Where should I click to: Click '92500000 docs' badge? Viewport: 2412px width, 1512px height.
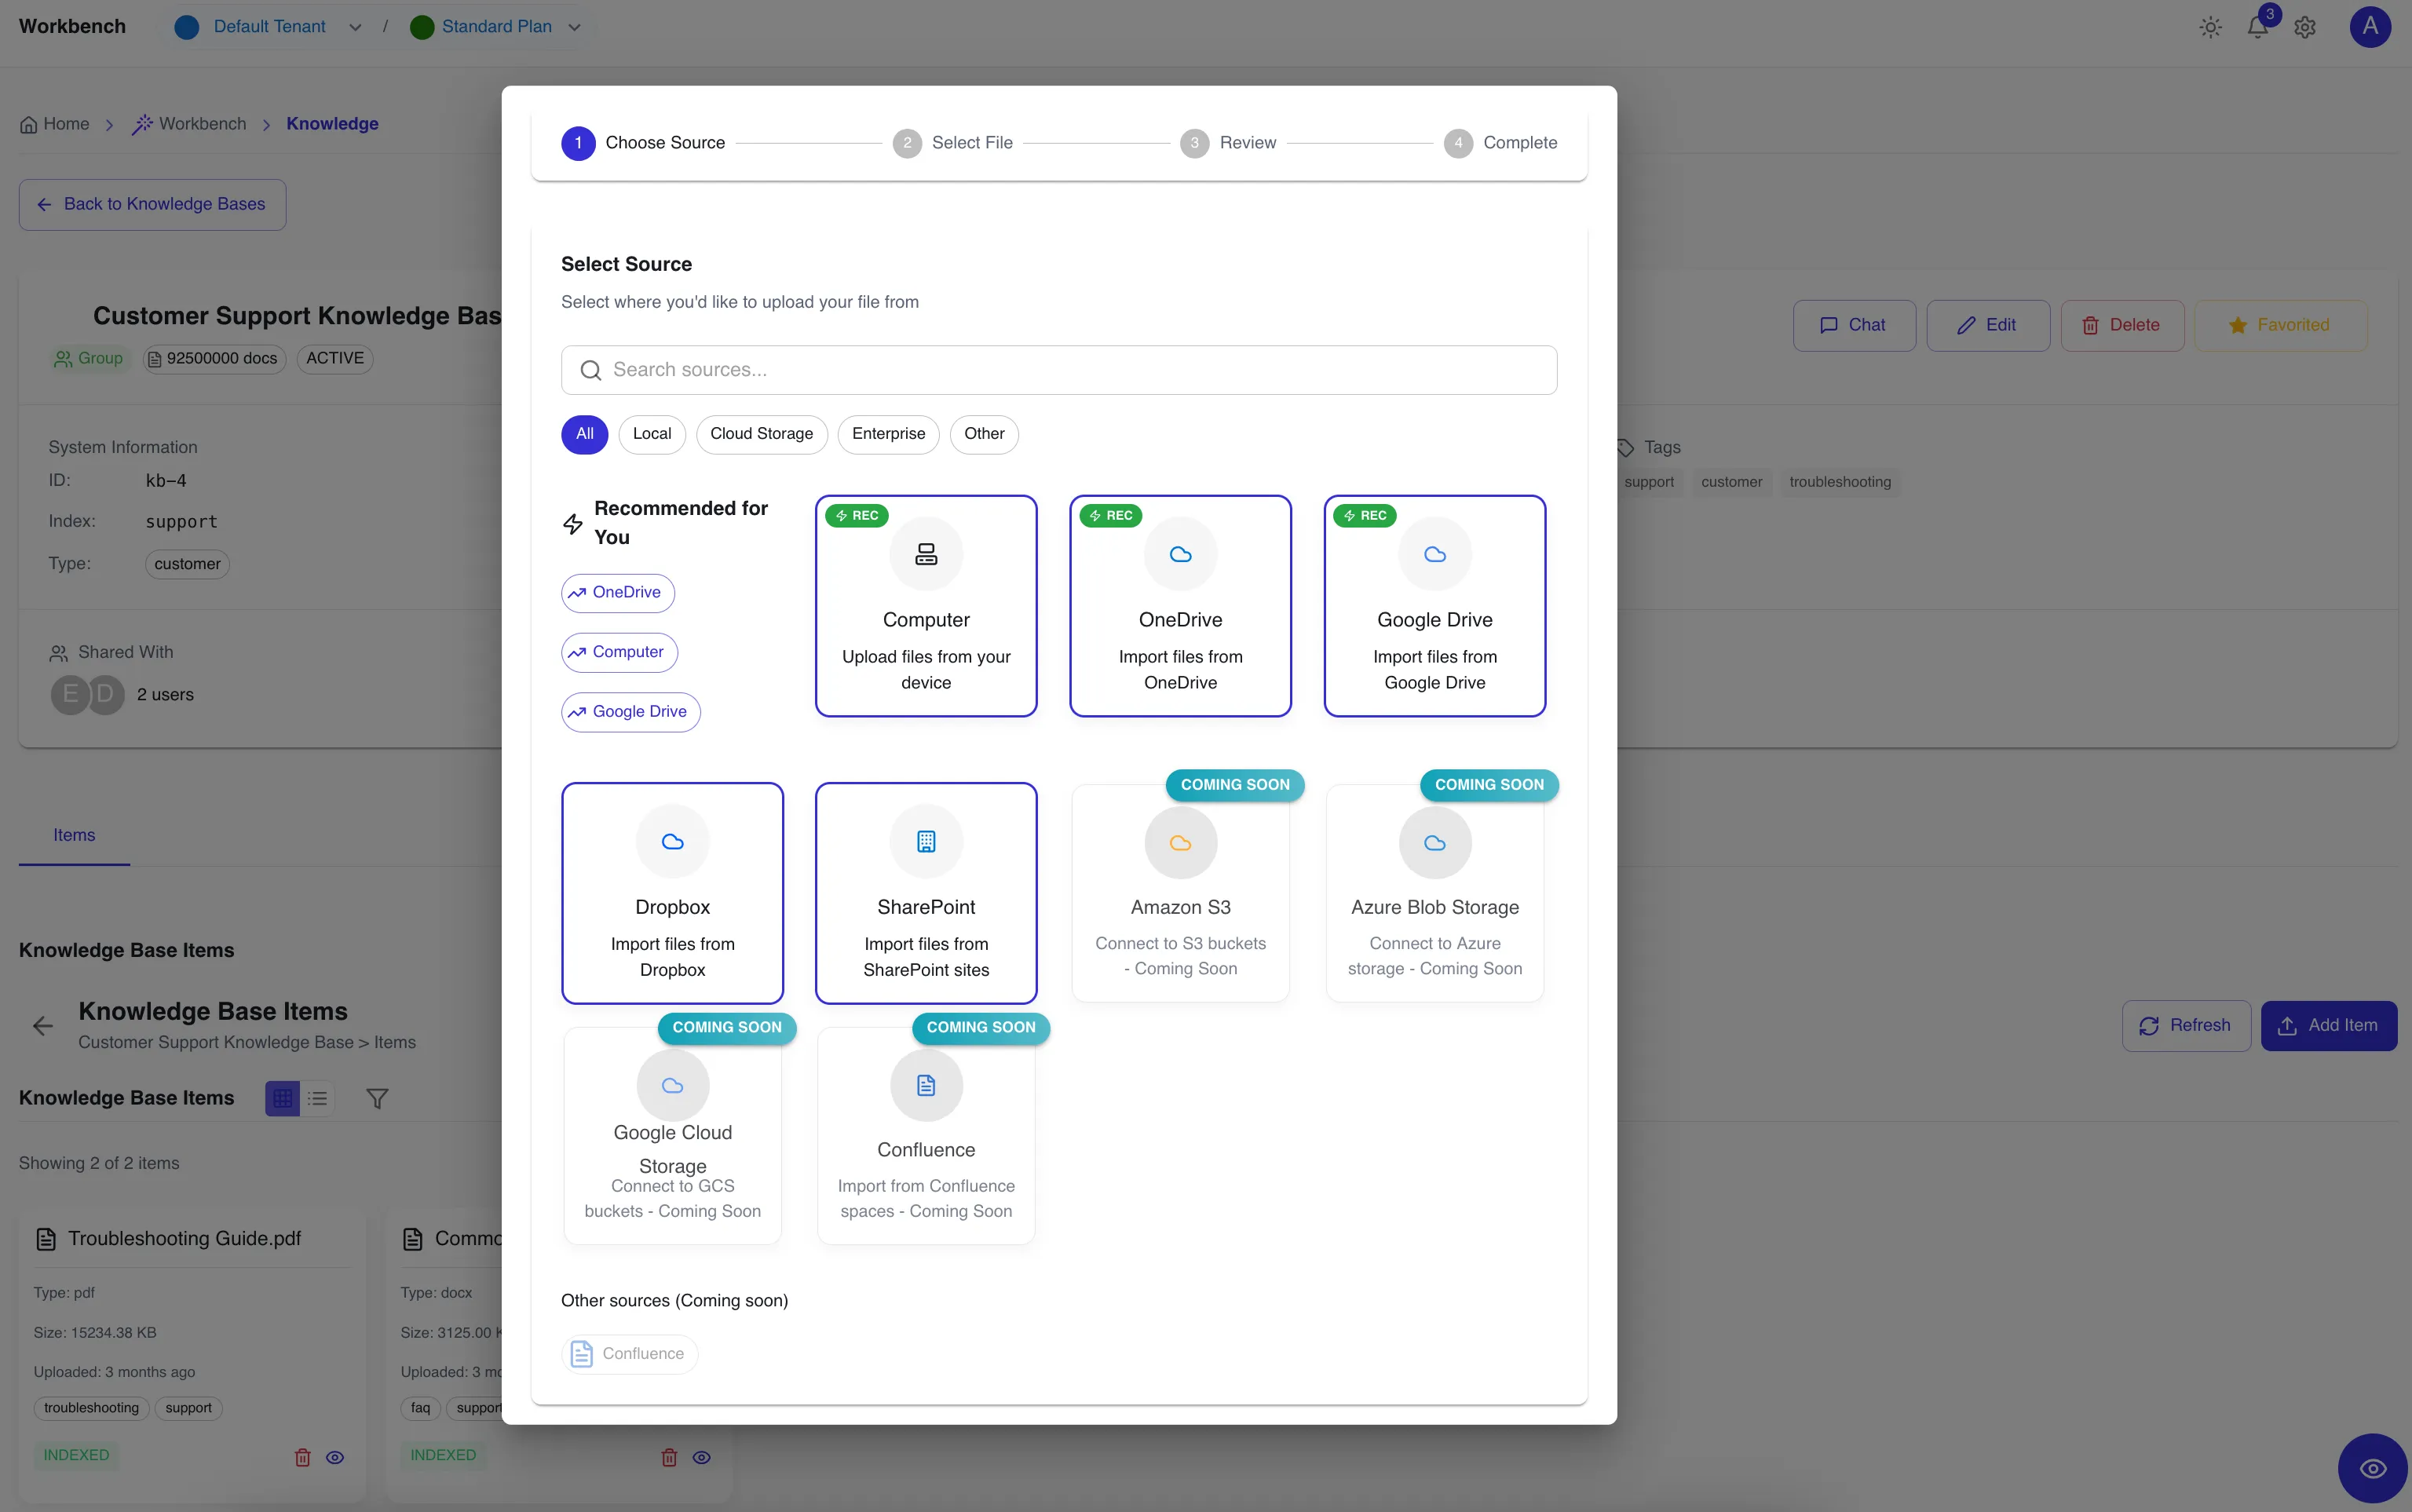(x=213, y=359)
